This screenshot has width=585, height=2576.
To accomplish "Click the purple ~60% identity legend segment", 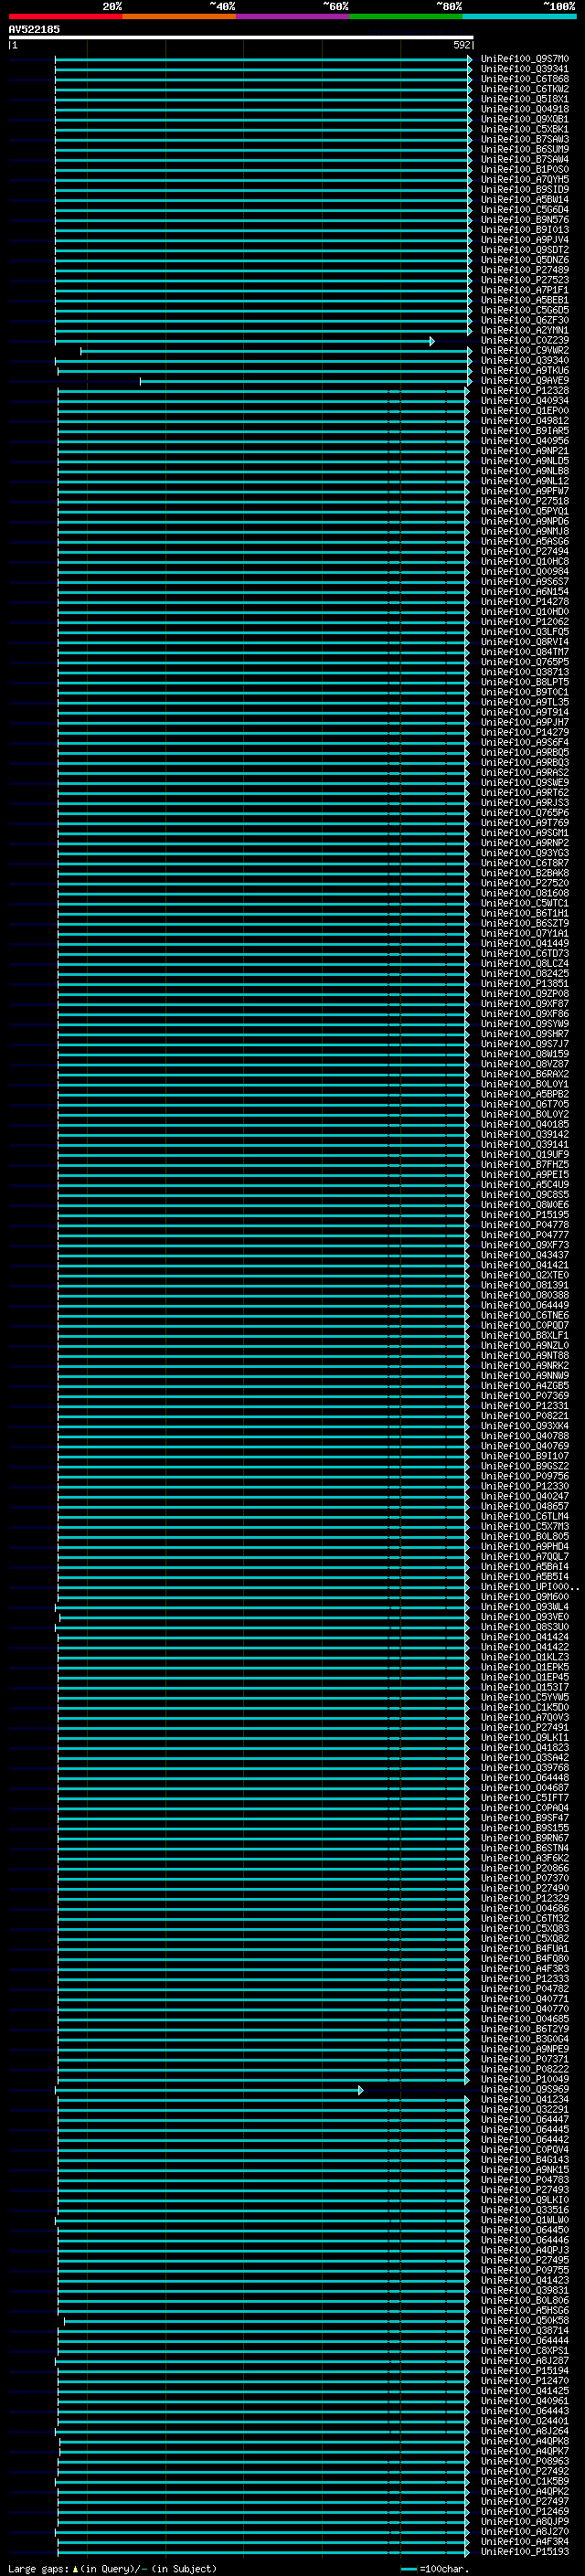I will [x=293, y=17].
